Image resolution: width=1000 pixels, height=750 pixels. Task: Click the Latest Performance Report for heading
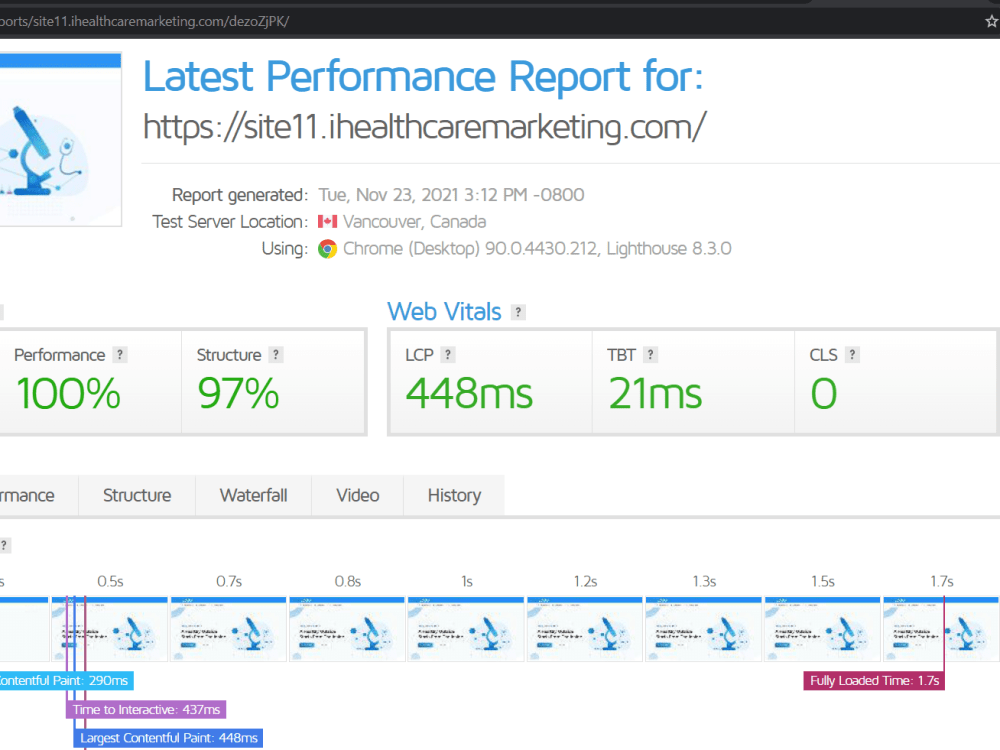click(x=423, y=77)
